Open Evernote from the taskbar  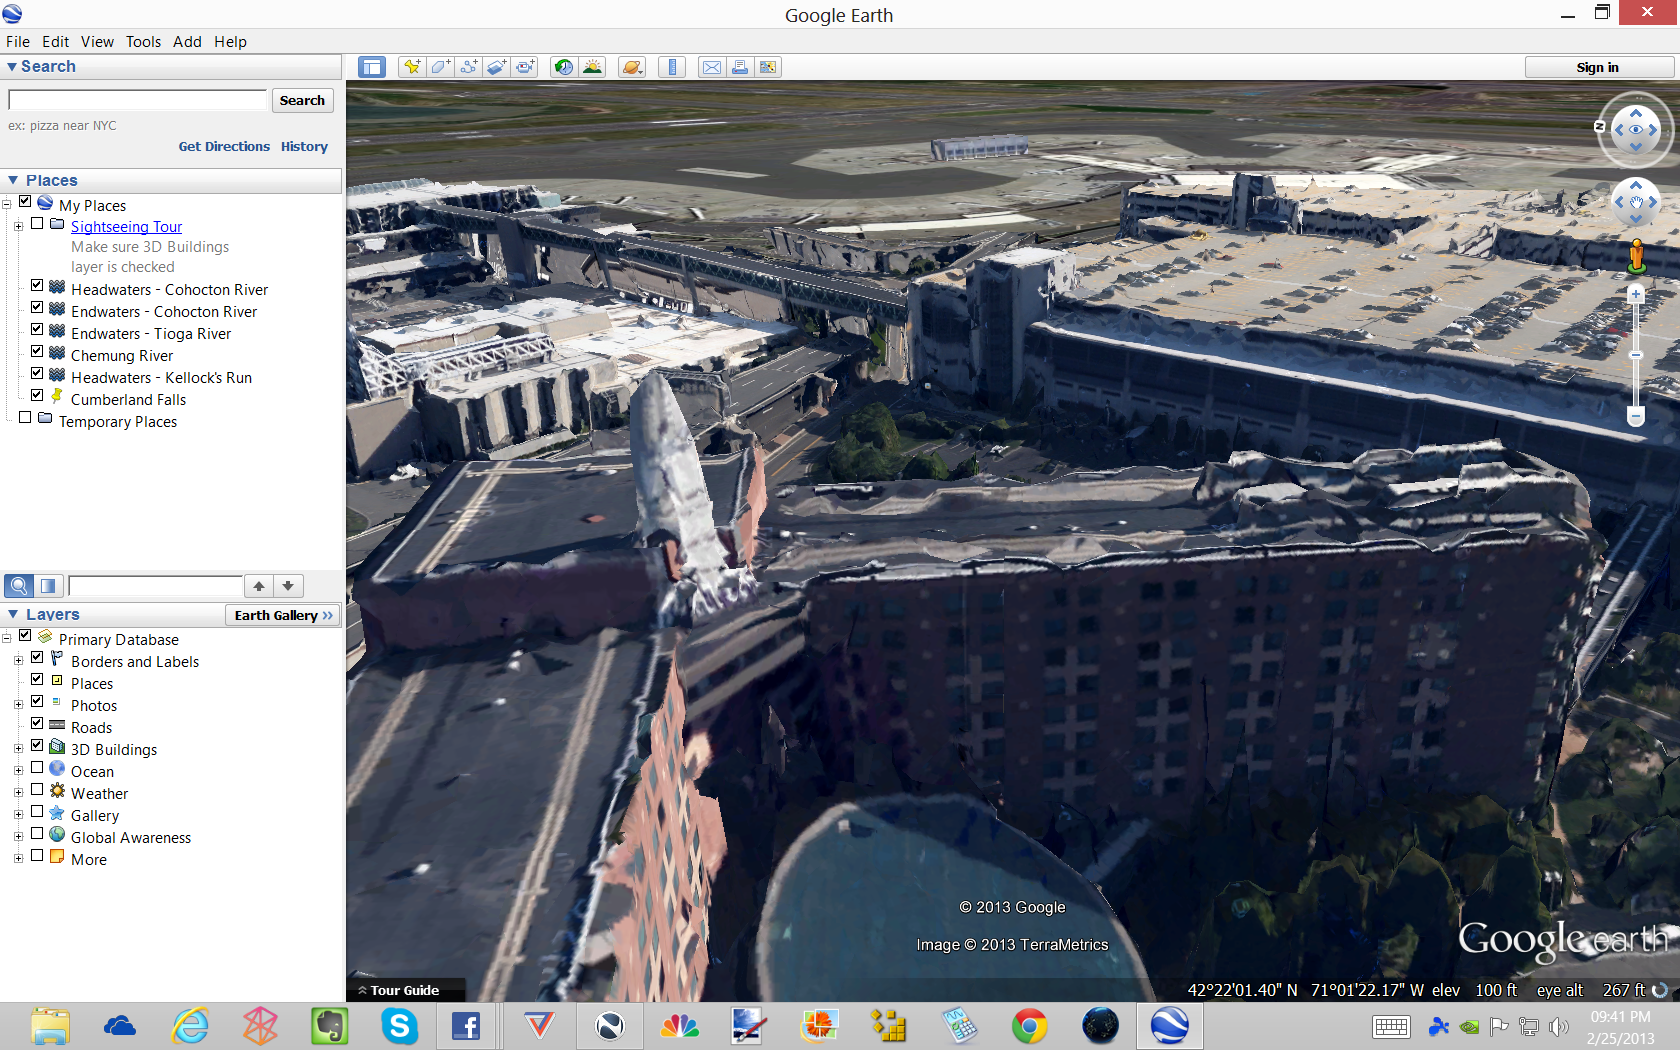[x=329, y=1026]
